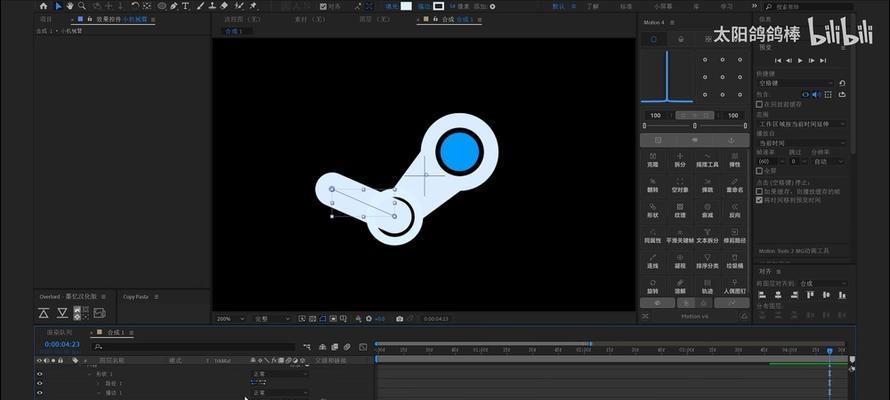Toggle the preview video eye icon
The width and height of the screenshot is (890, 400).
(805, 94)
